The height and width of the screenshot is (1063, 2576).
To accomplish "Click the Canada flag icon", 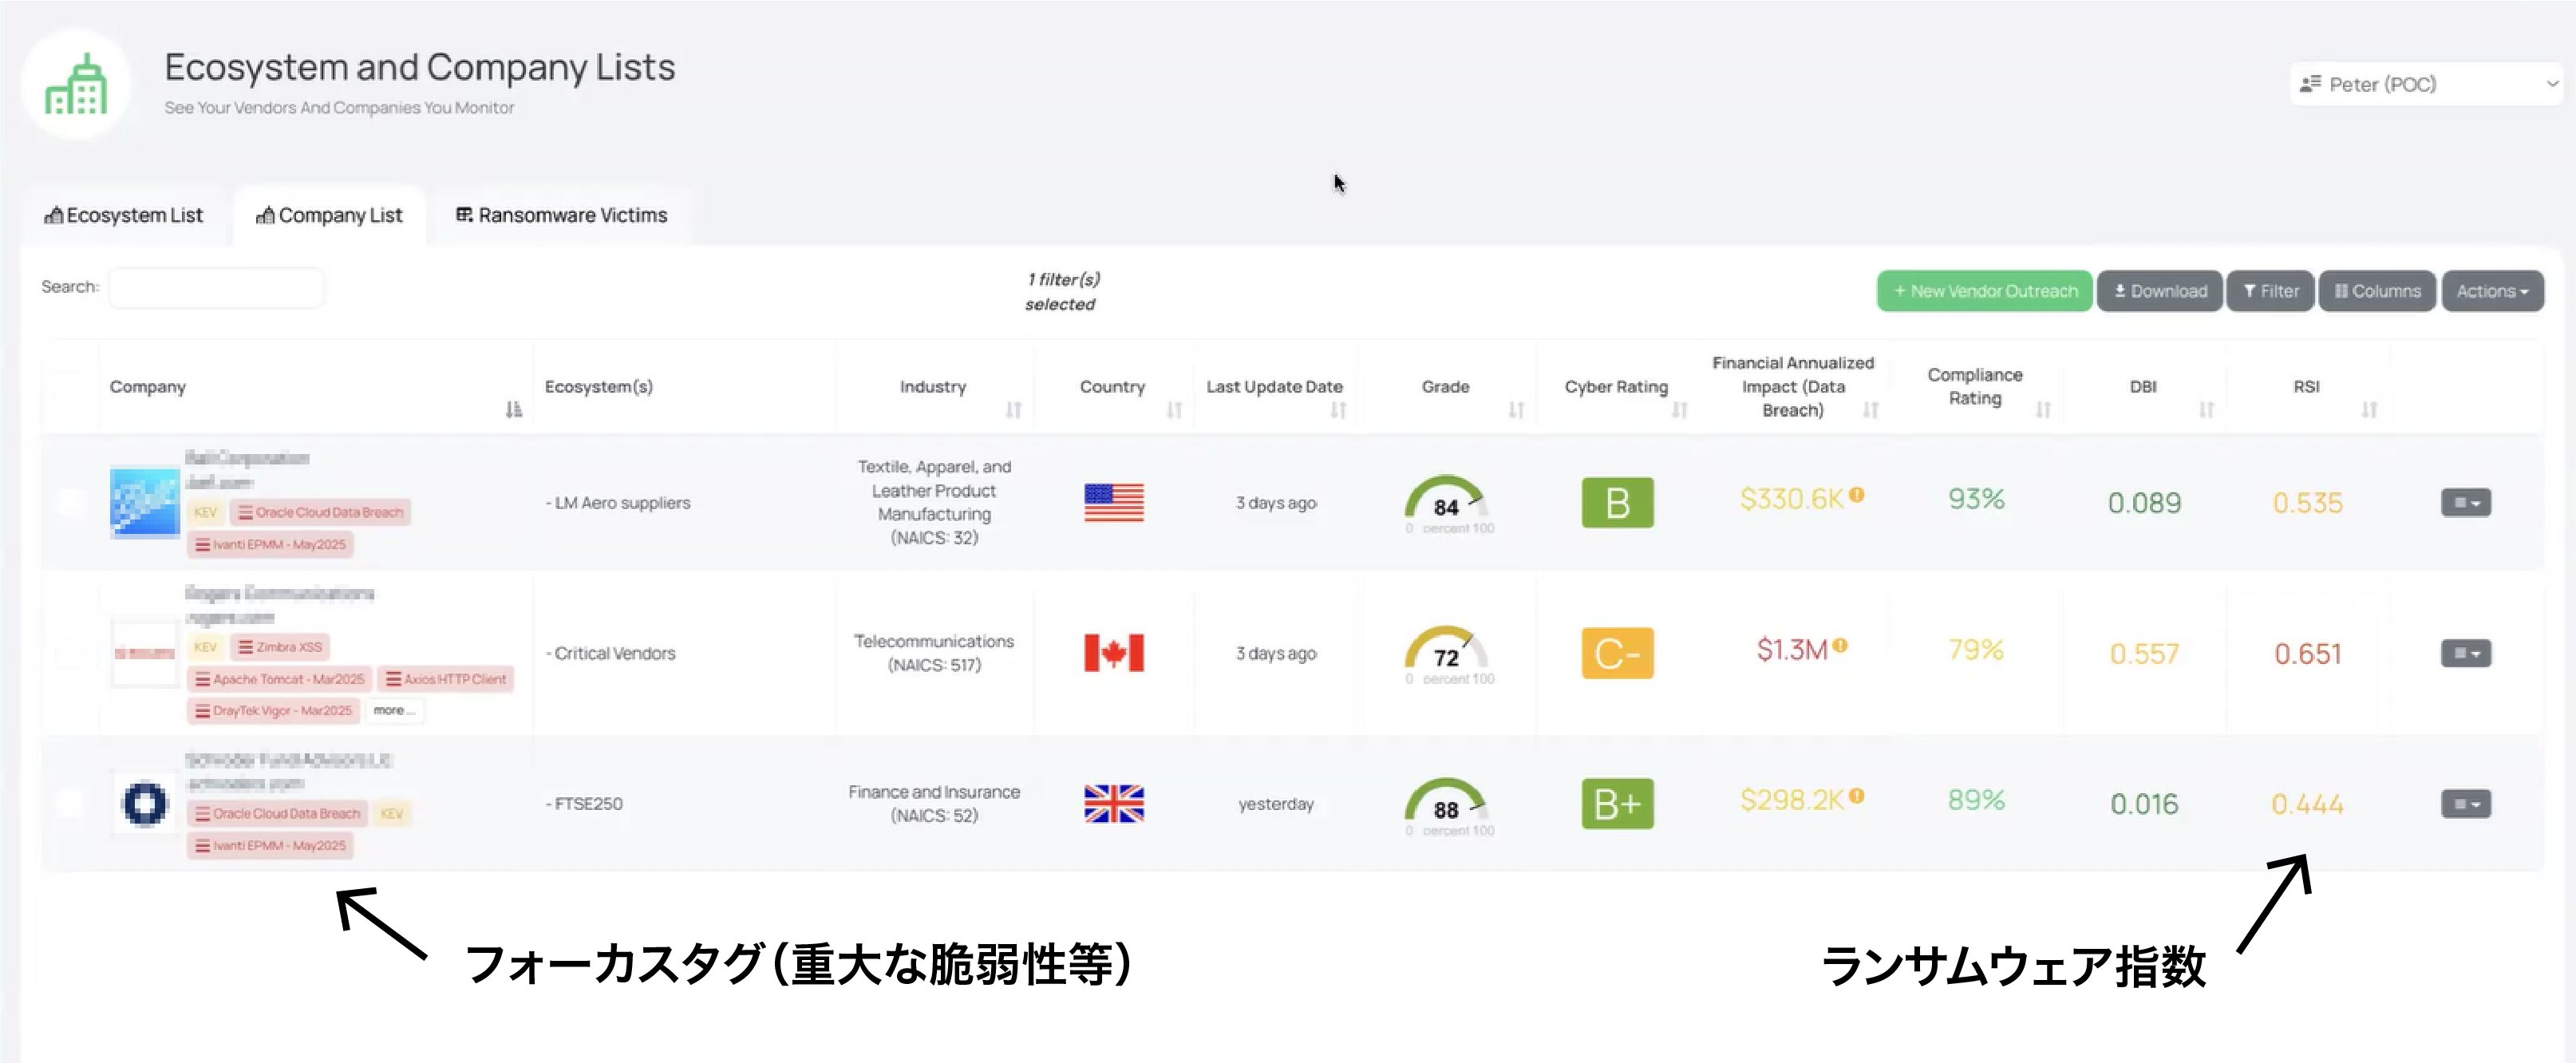I will pyautogui.click(x=1113, y=653).
